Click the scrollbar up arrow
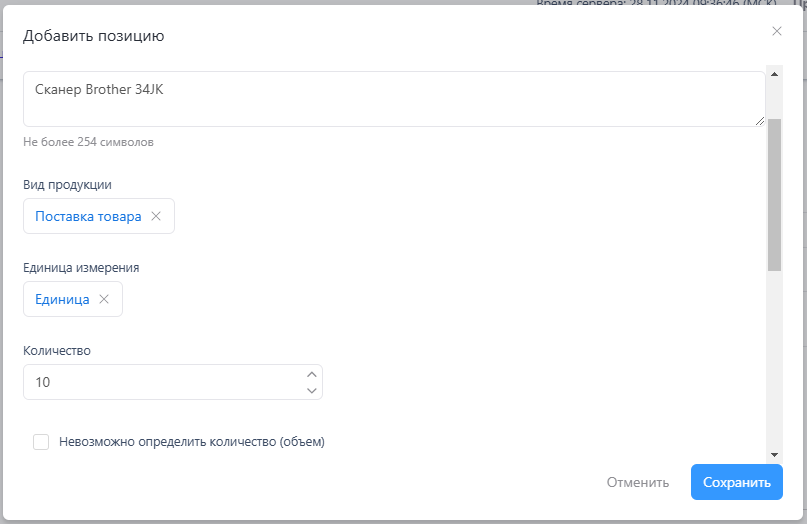The height and width of the screenshot is (524, 807). 774,73
